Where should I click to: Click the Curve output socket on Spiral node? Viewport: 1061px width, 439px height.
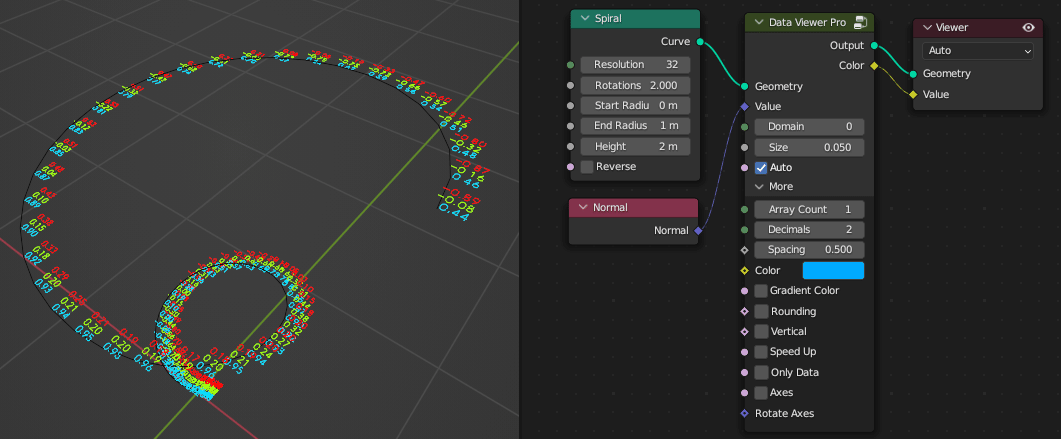click(699, 42)
